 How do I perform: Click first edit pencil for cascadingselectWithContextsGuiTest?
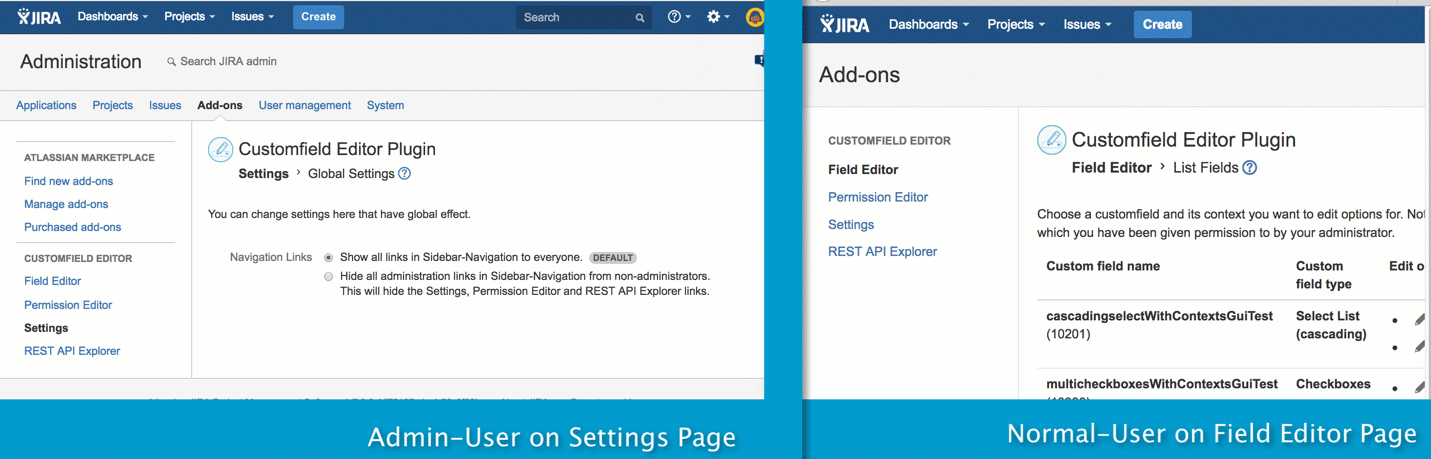1419,321
